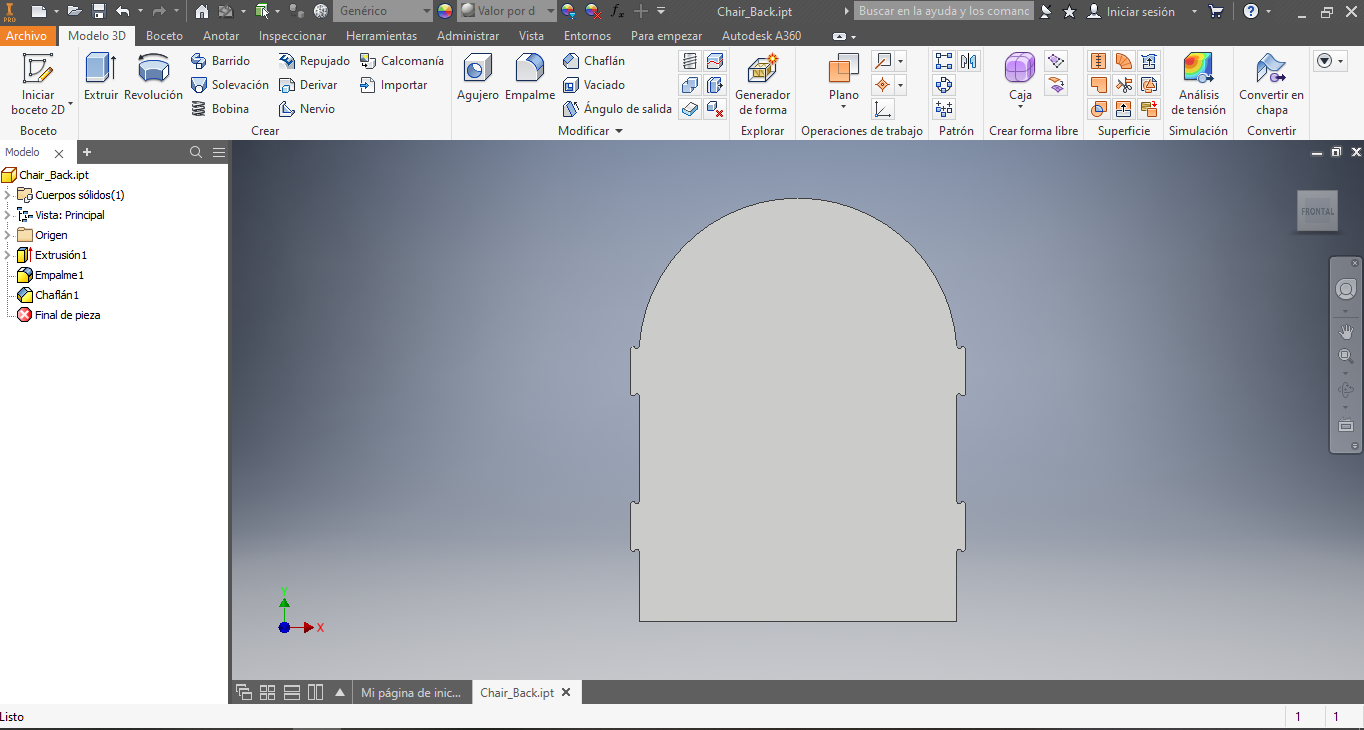1364x730 pixels.
Task: Switch to the Boceto ribbon tab
Action: pos(164,36)
